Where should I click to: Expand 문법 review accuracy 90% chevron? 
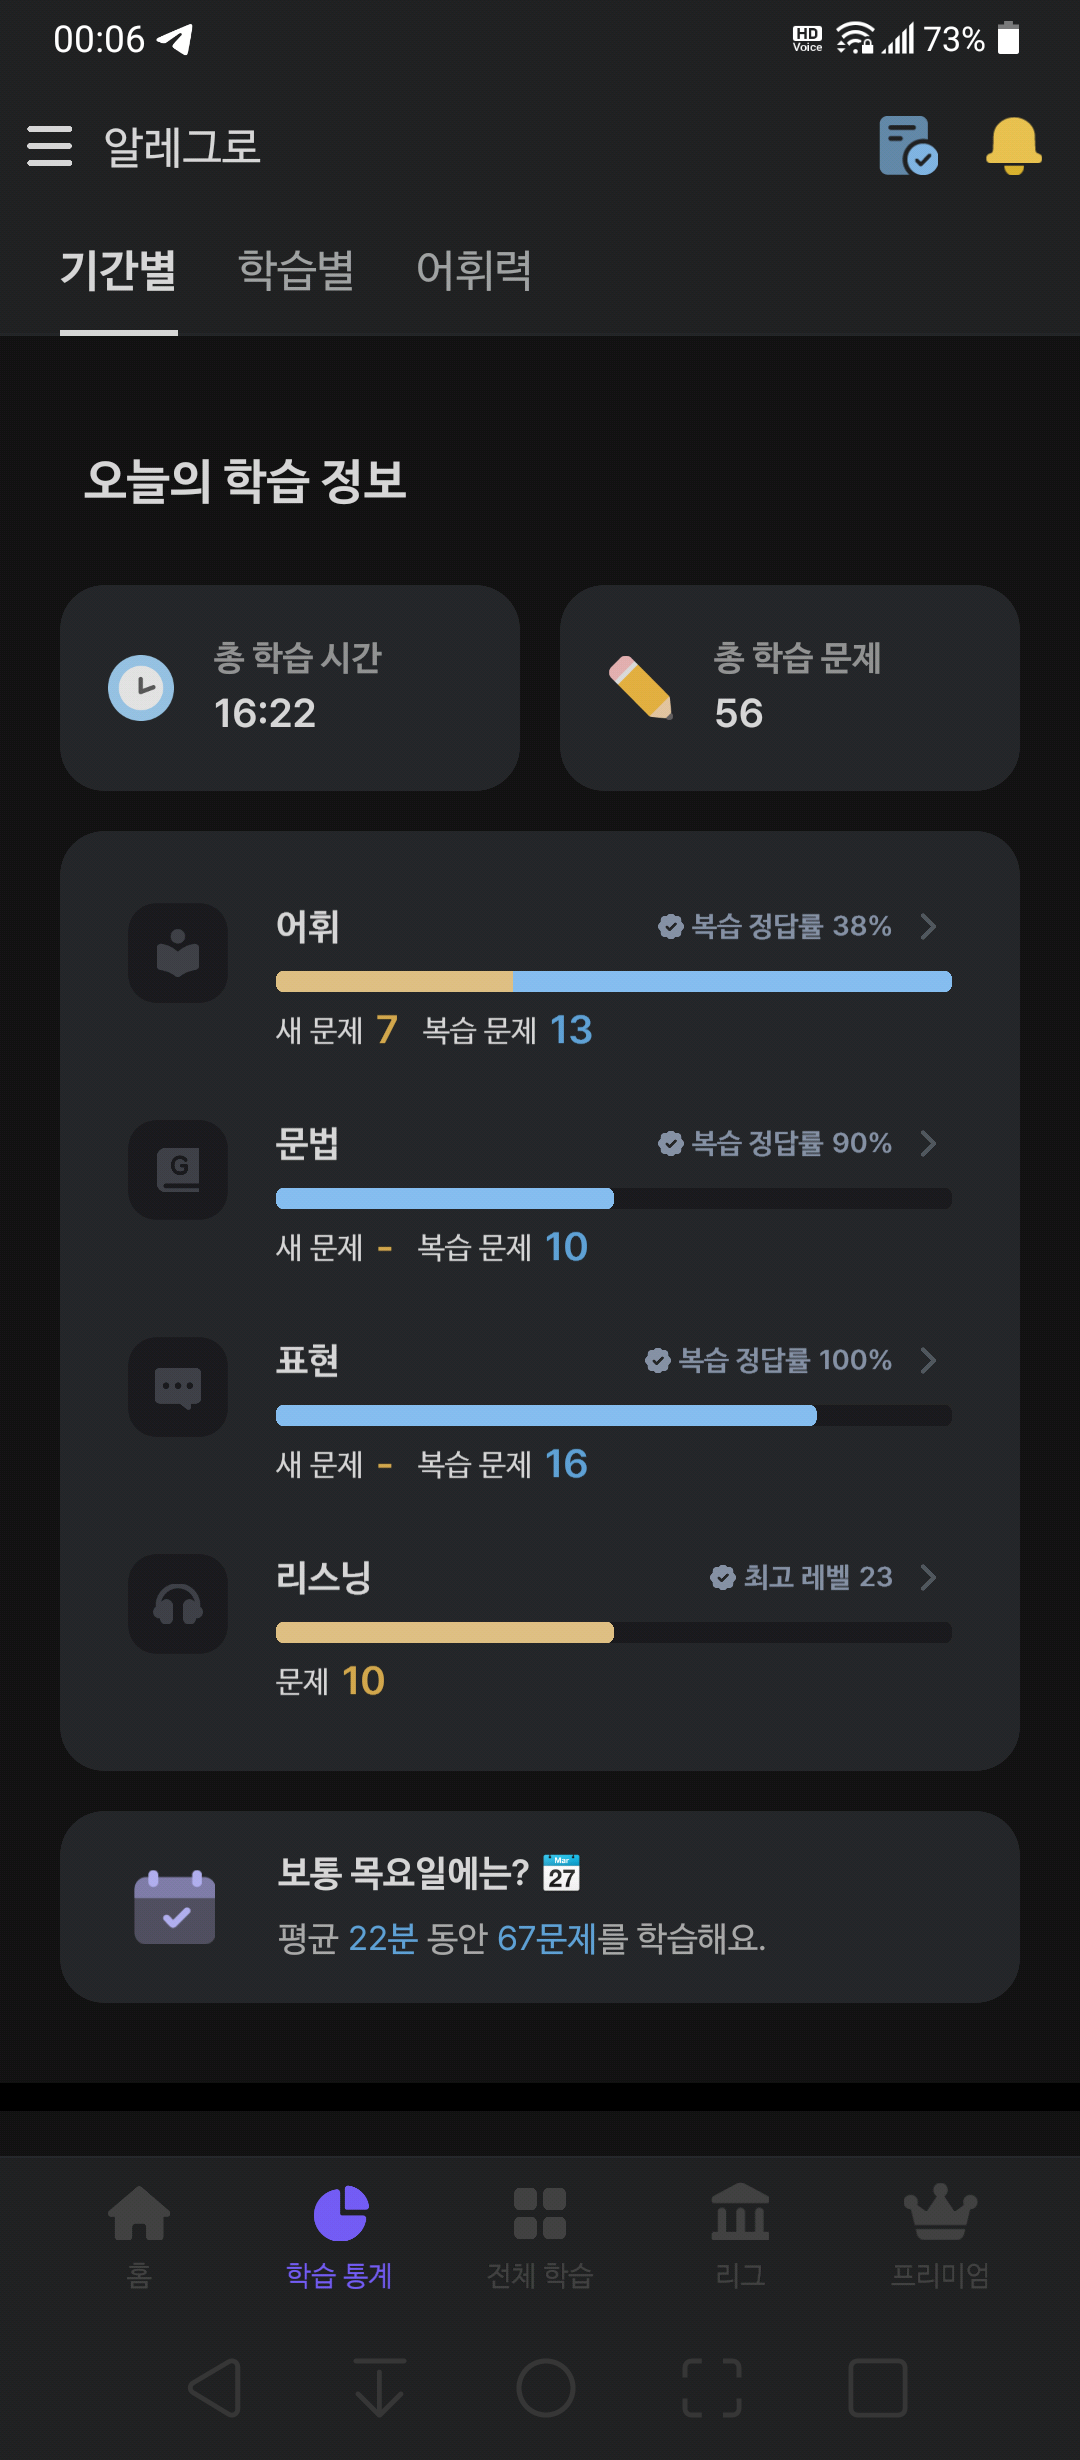(x=928, y=1143)
